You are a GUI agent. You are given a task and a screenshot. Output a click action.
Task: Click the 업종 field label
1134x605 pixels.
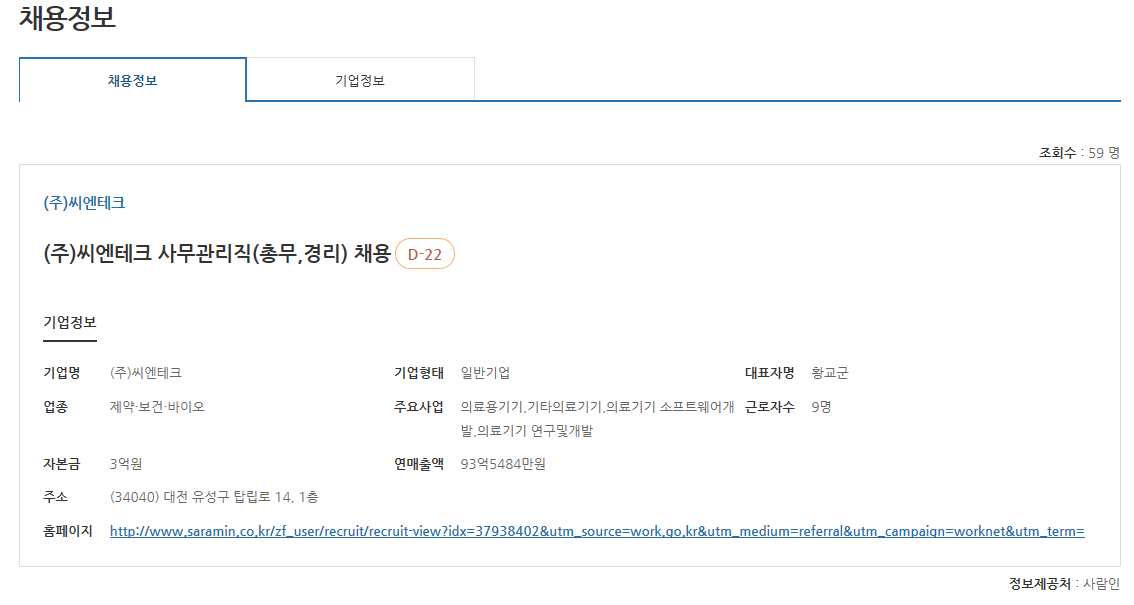pyautogui.click(x=56, y=407)
